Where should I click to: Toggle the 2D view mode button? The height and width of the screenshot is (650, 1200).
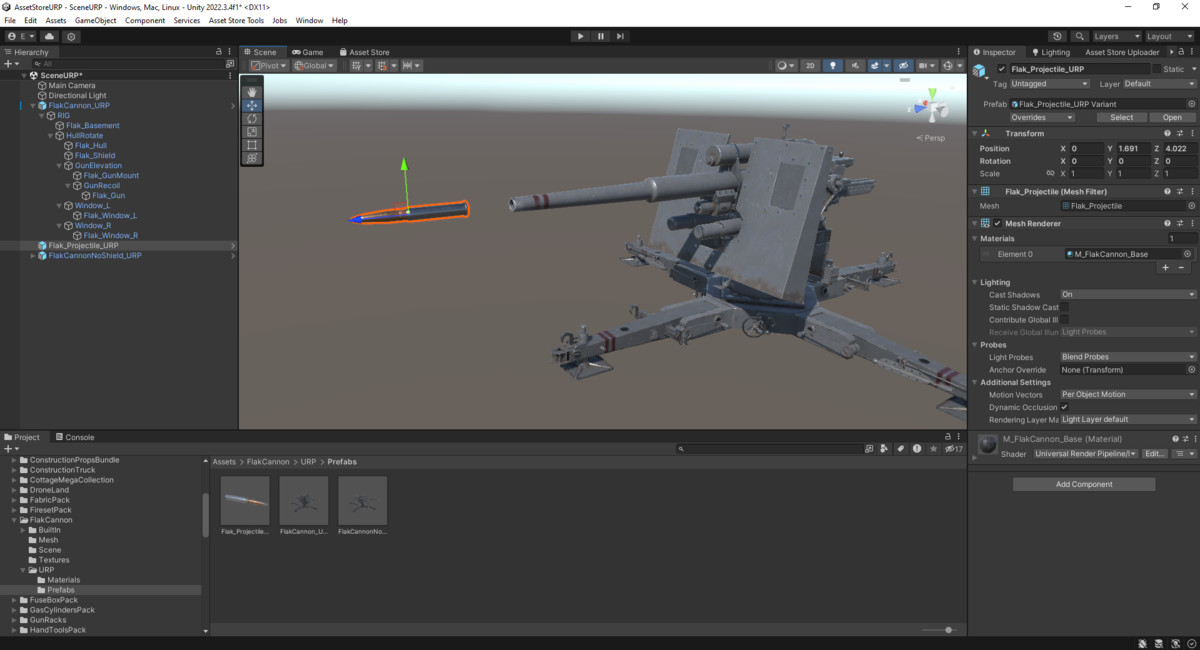(x=810, y=66)
